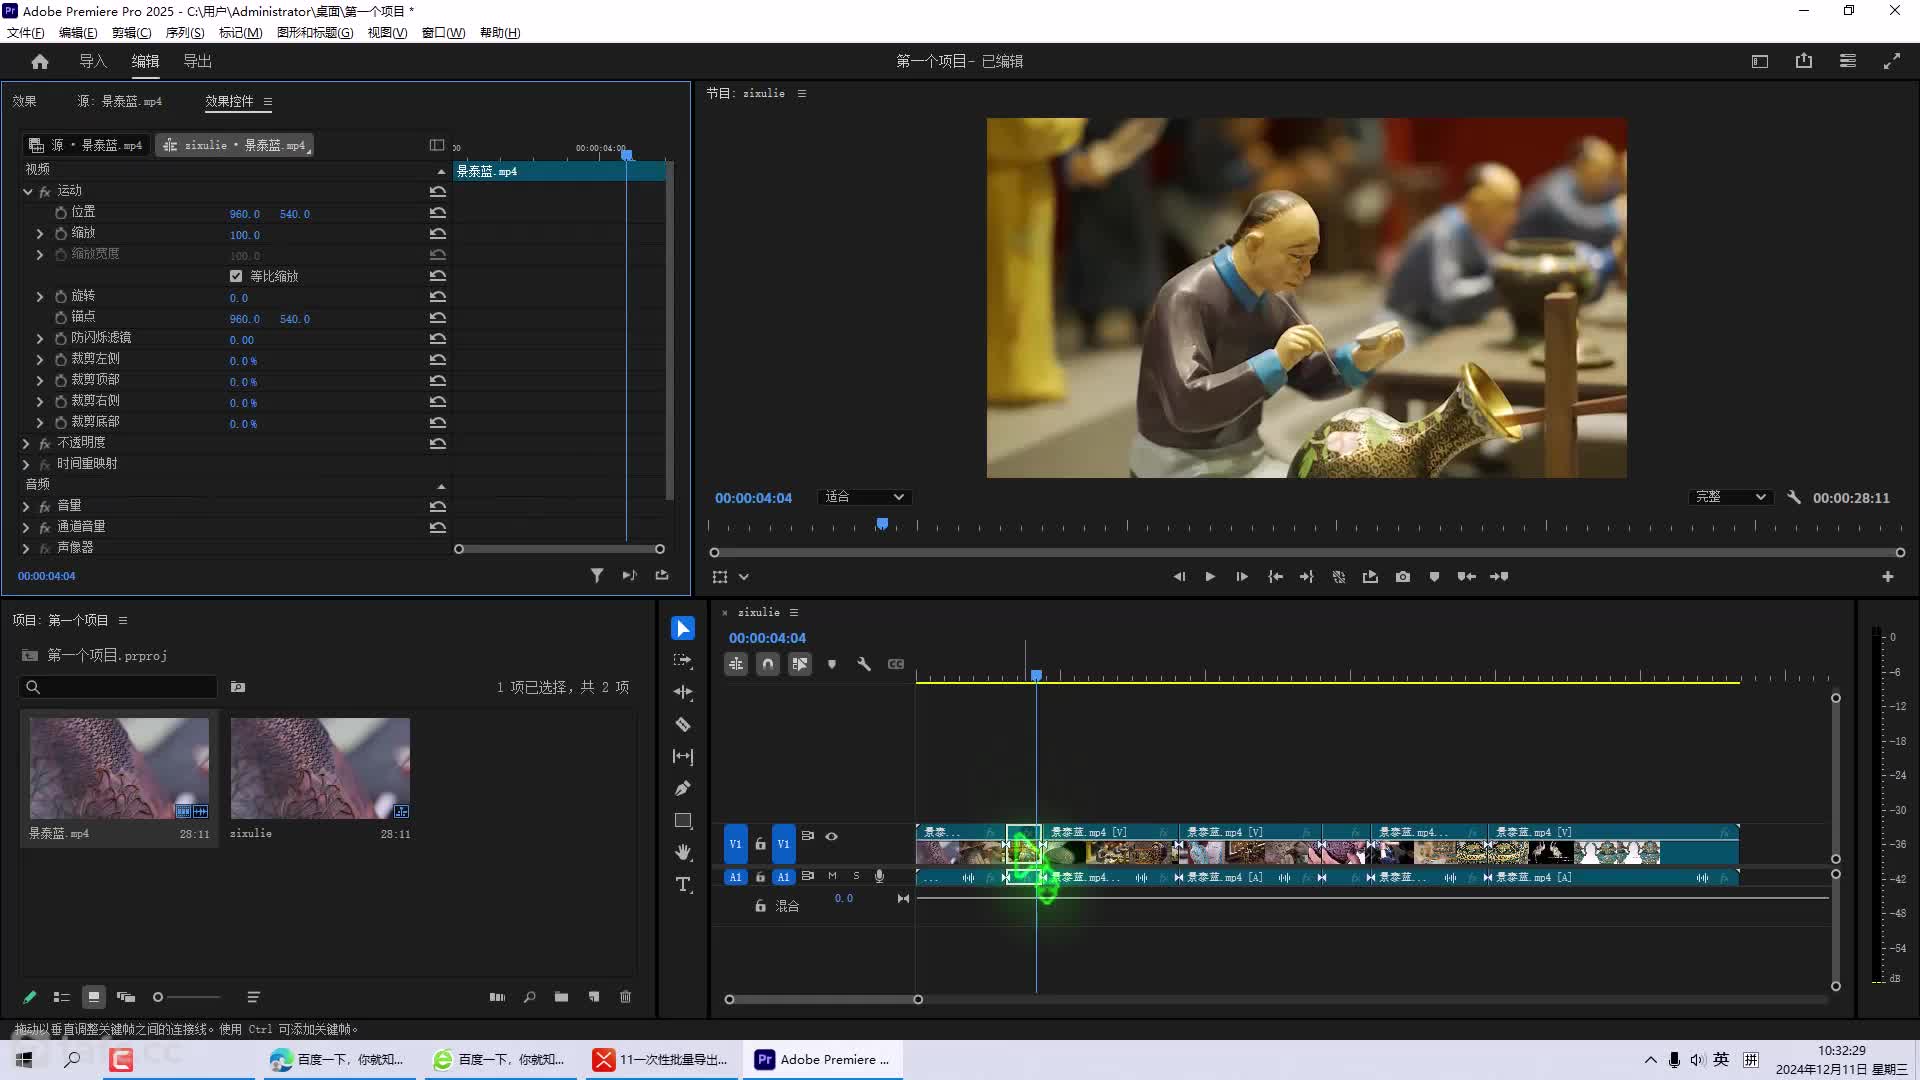Switch project panel to icon view

tap(94, 997)
